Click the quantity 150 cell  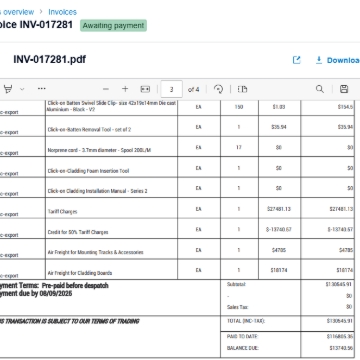pyautogui.click(x=239, y=107)
